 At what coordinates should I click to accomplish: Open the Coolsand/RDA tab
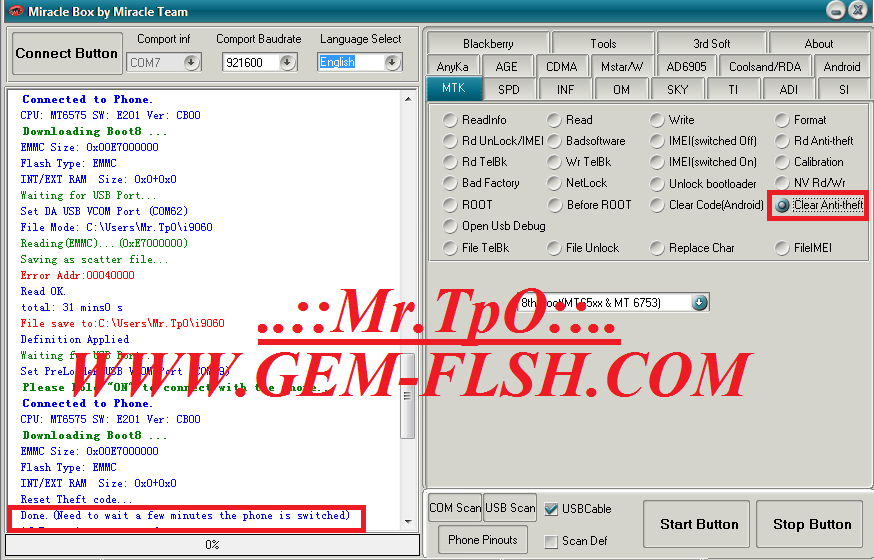(x=765, y=66)
